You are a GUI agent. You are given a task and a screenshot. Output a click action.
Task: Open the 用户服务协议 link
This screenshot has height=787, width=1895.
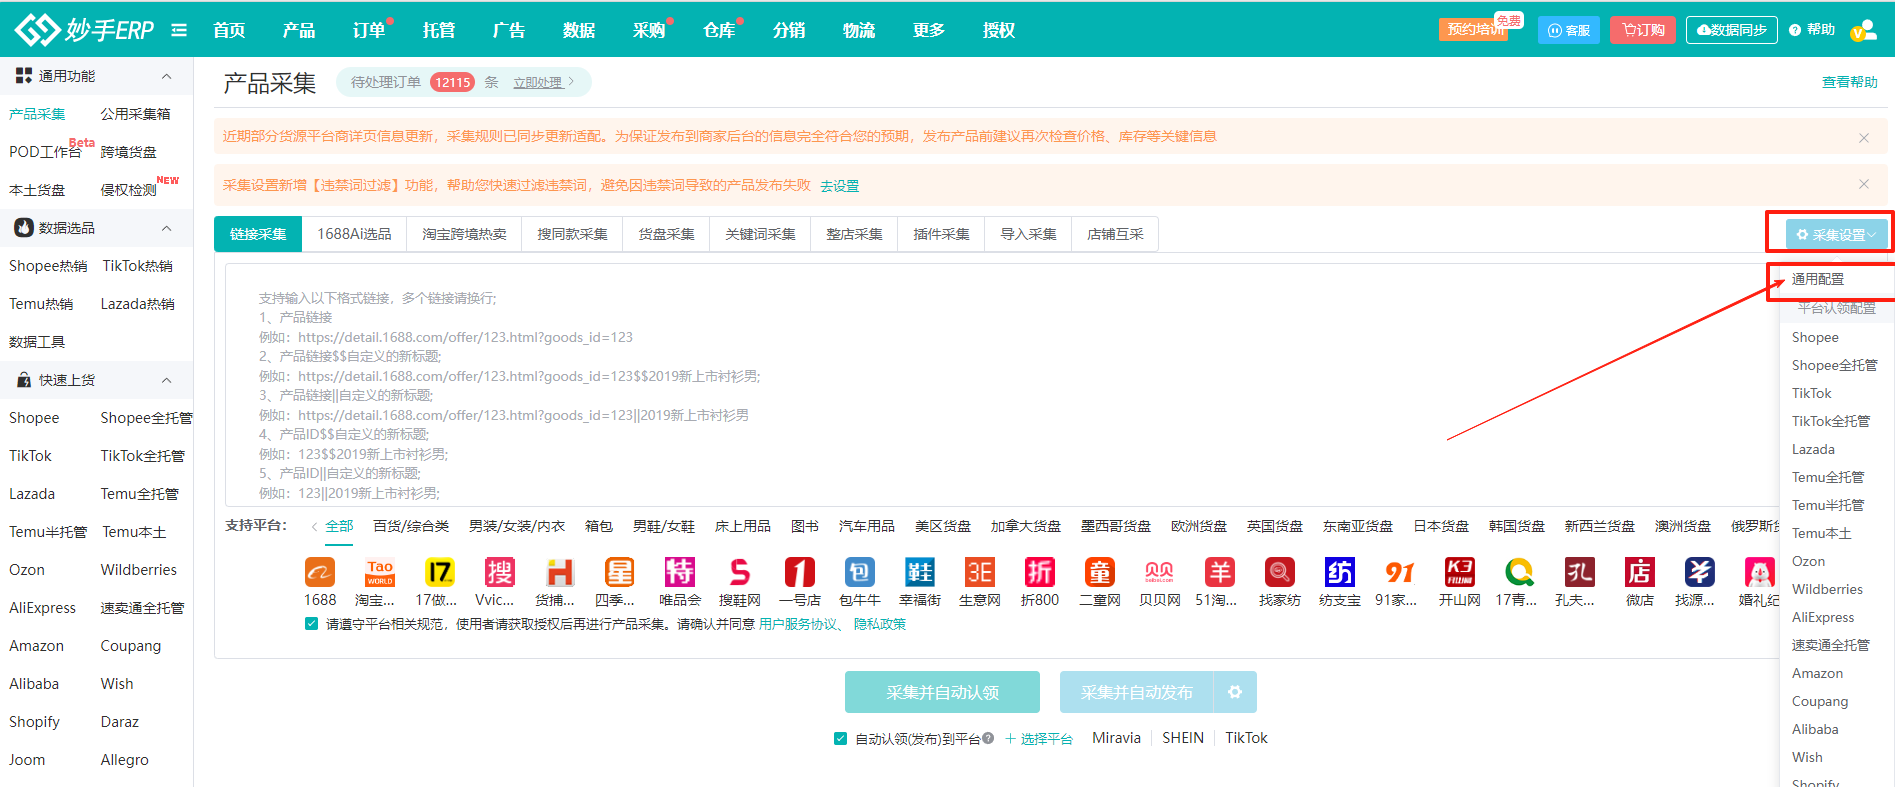click(798, 624)
